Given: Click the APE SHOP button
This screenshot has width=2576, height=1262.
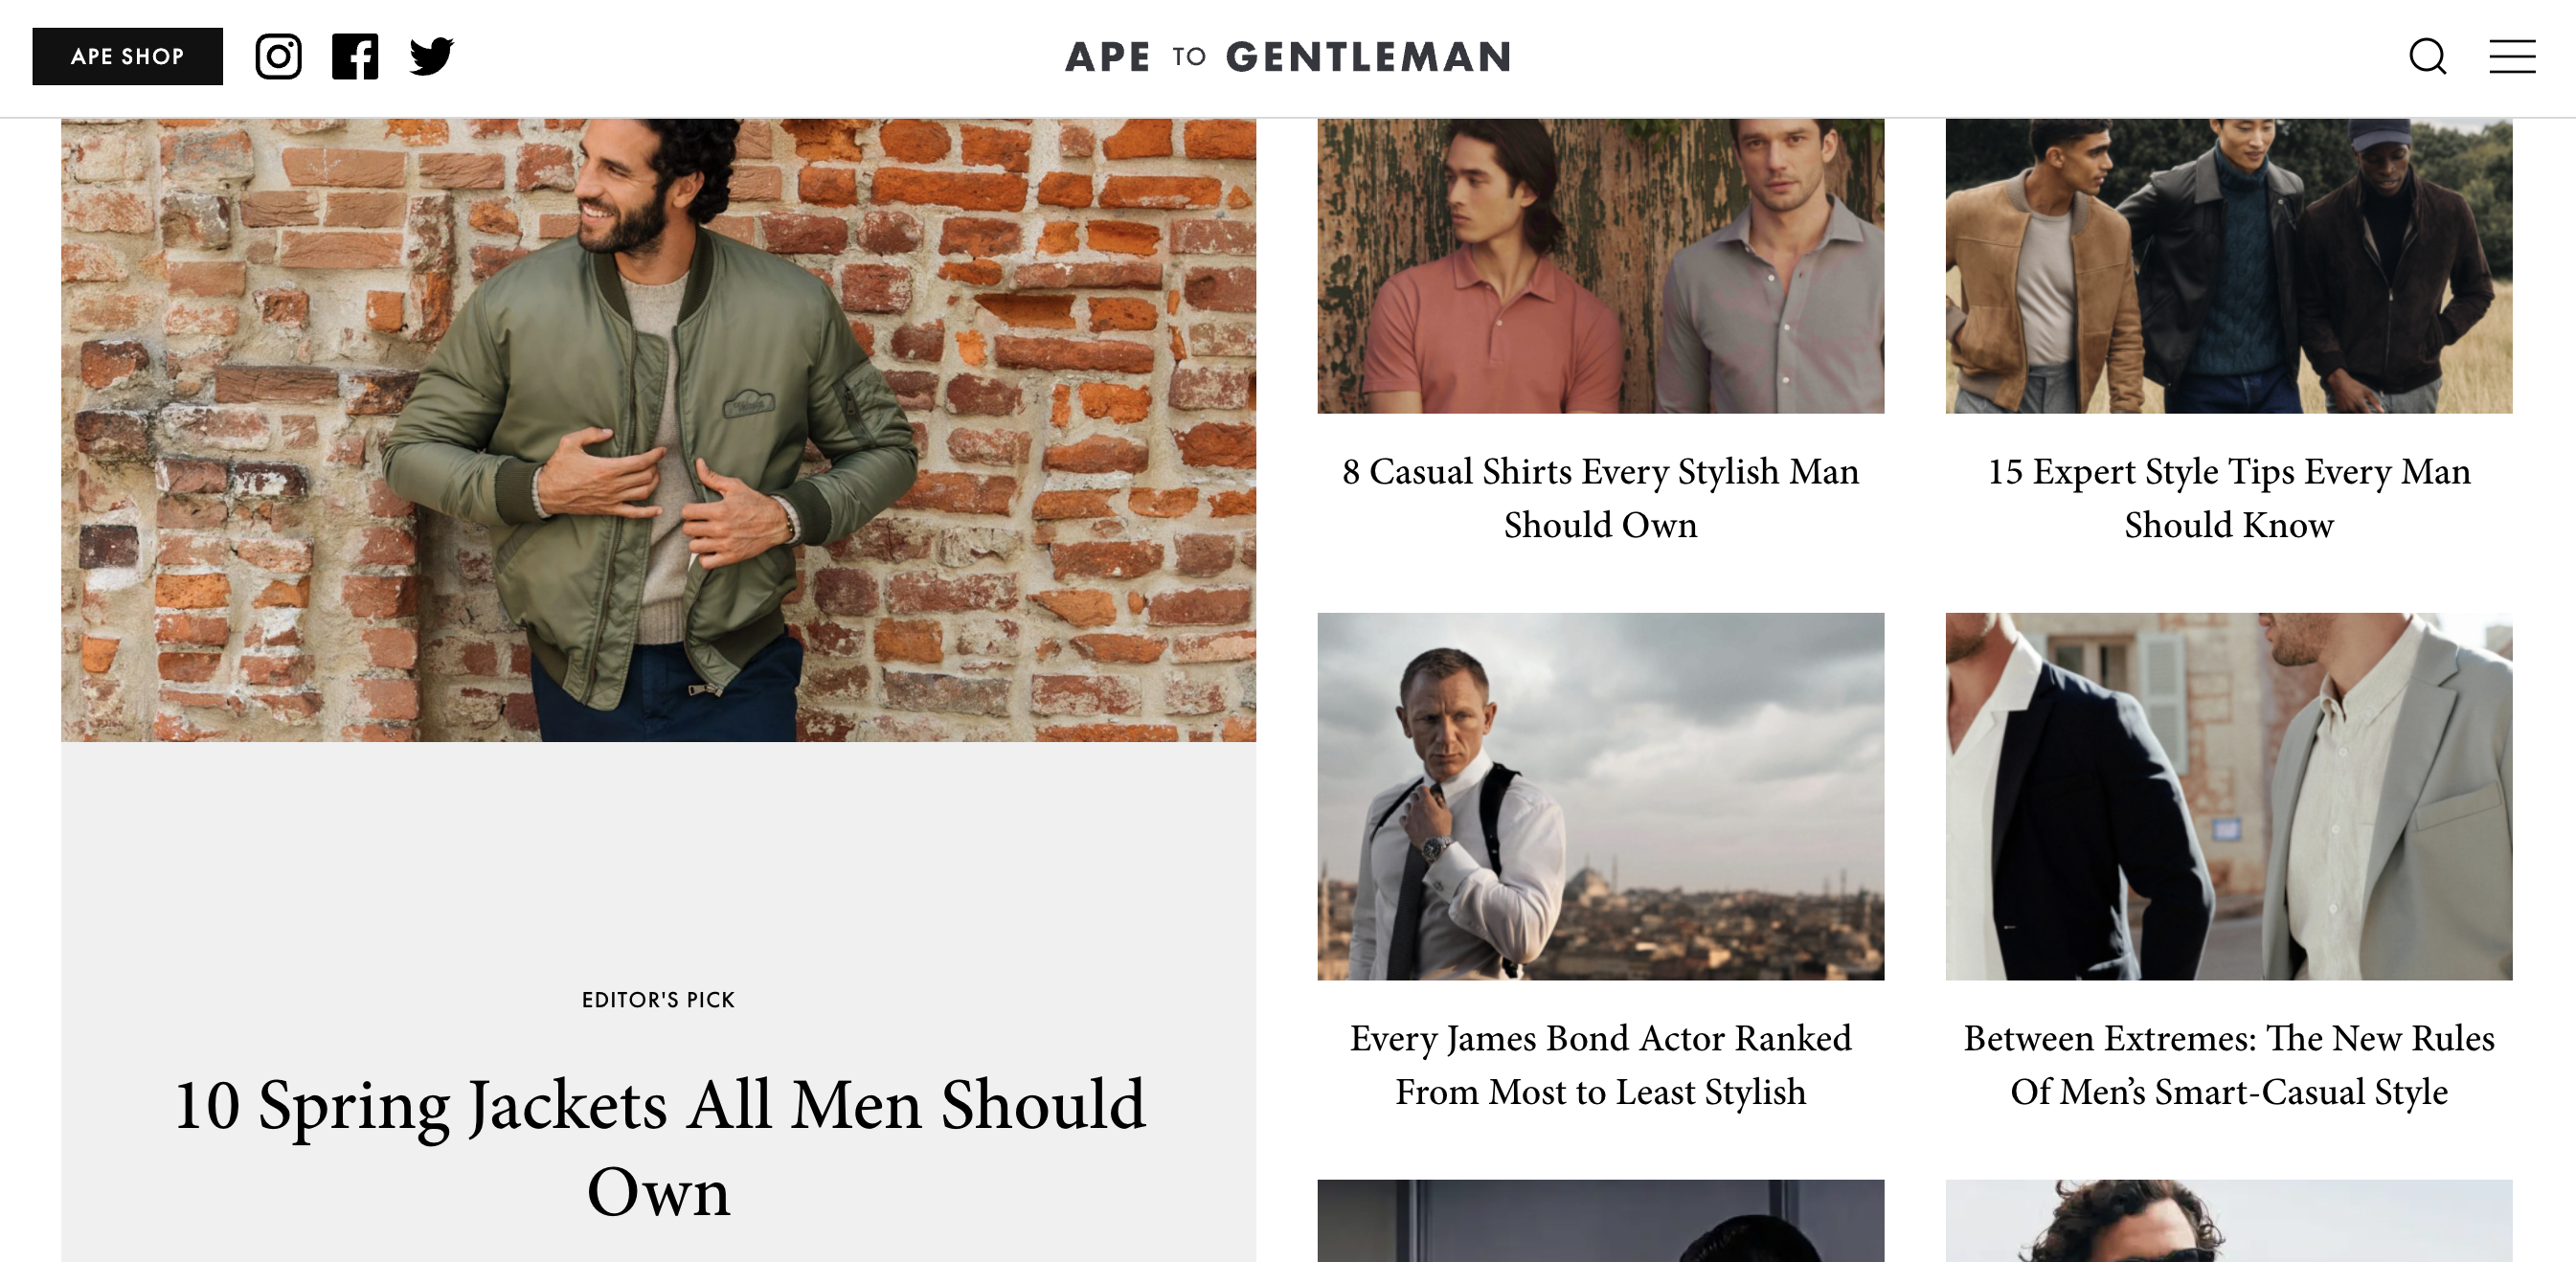Looking at the screenshot, I should [128, 56].
